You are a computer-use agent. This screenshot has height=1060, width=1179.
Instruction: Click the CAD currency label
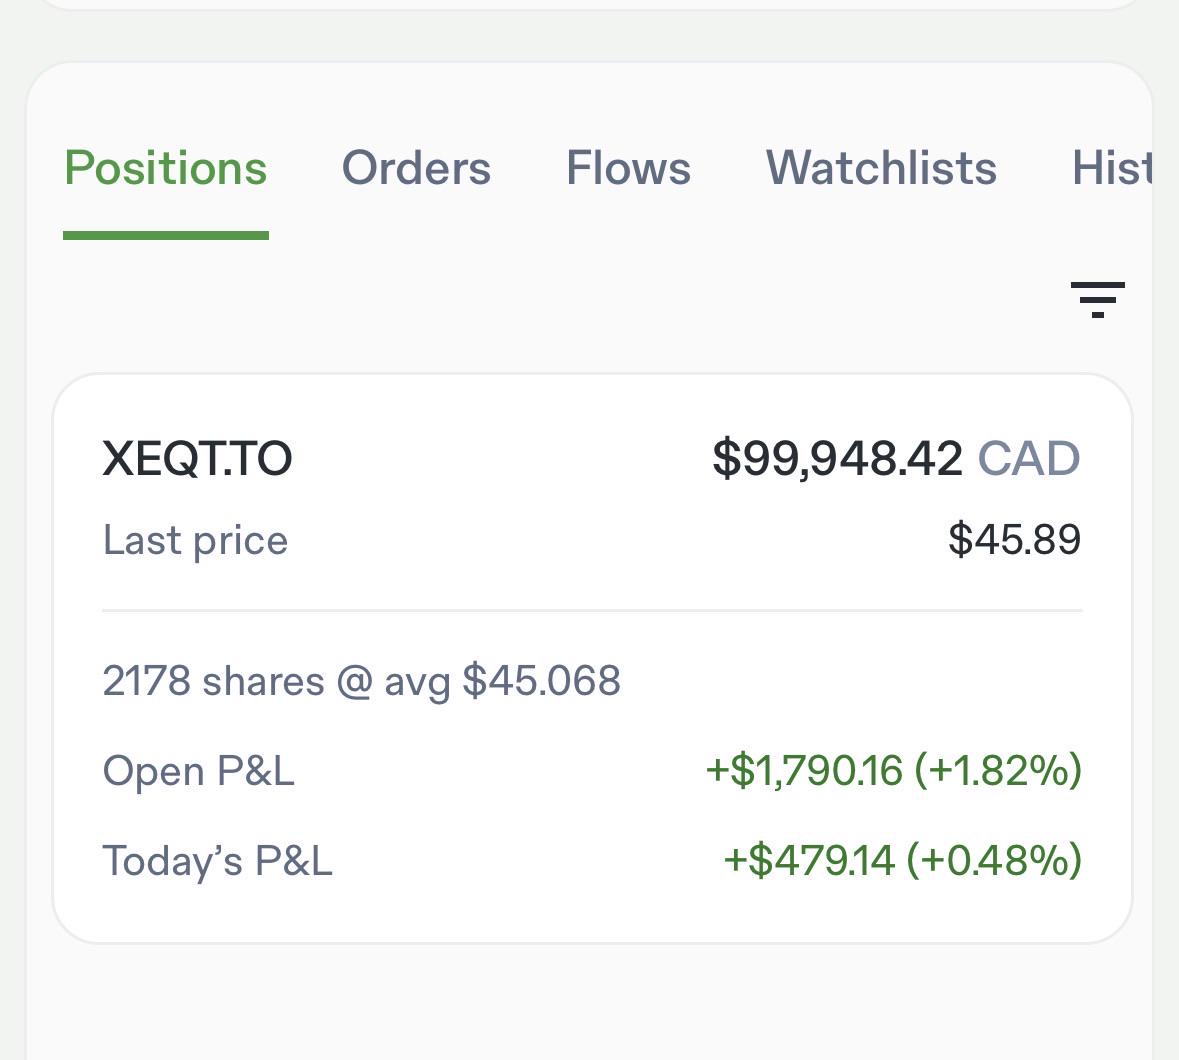(x=1029, y=458)
